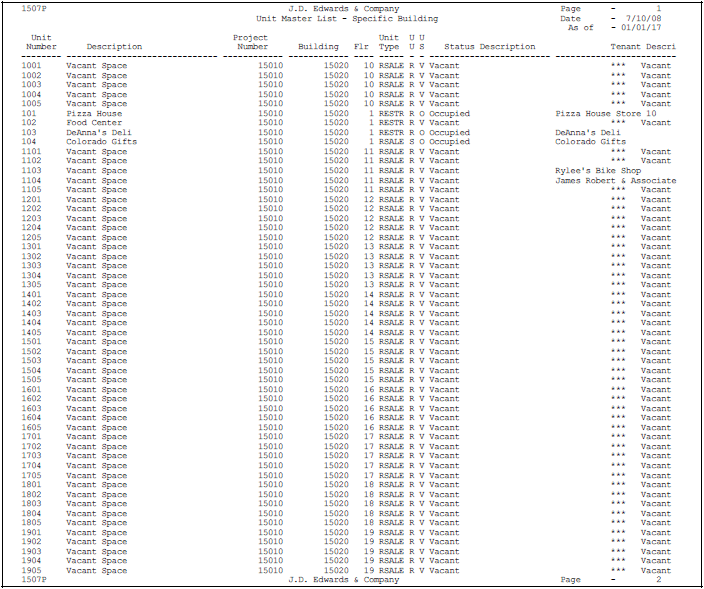704x589 pixels.
Task: Select unit number 1305
Action: pos(31,285)
